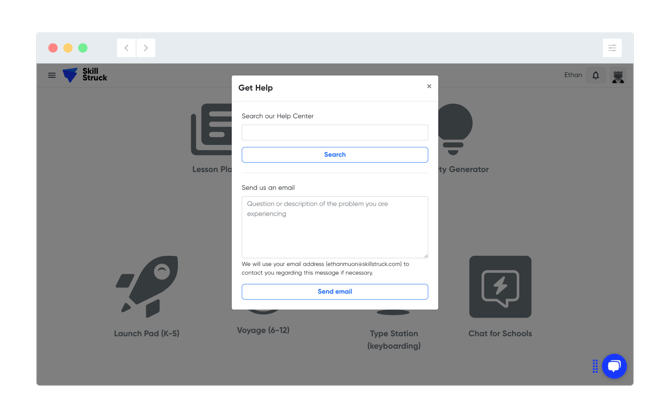Open the notifications bell
This screenshot has width=670, height=418.
596,75
